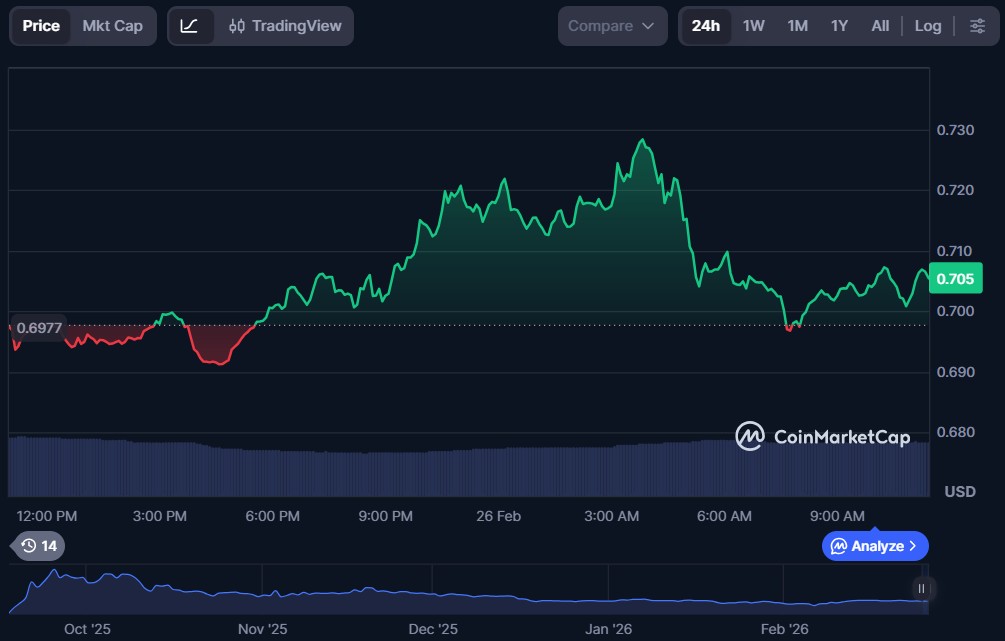Open the chart settings sliders icon
The height and width of the screenshot is (641, 1005).
click(x=976, y=26)
